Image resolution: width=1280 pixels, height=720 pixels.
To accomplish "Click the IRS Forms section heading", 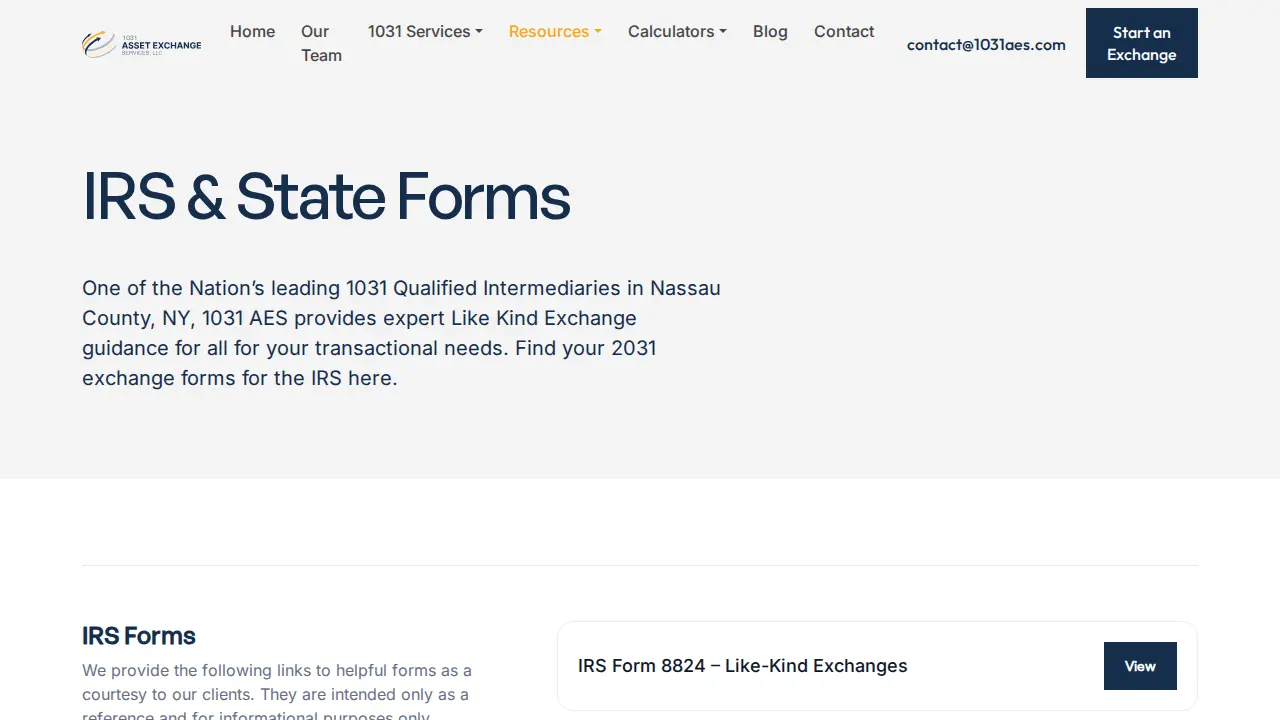I will [x=139, y=636].
